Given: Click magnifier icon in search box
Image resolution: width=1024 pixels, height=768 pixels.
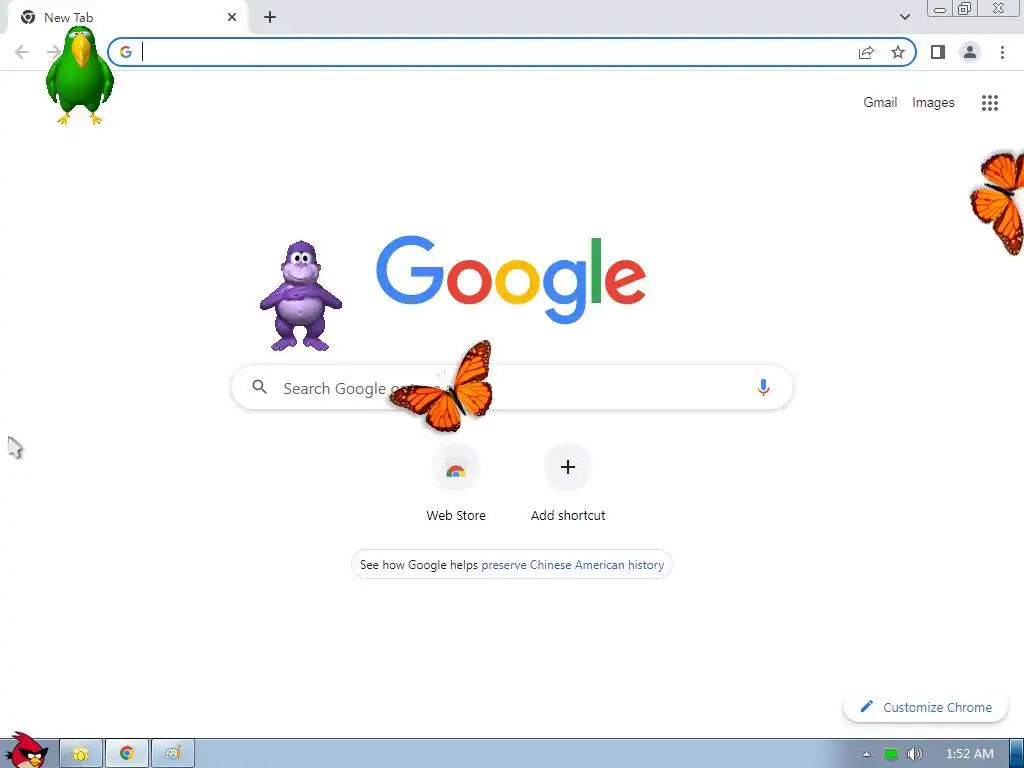Looking at the screenshot, I should (x=260, y=387).
